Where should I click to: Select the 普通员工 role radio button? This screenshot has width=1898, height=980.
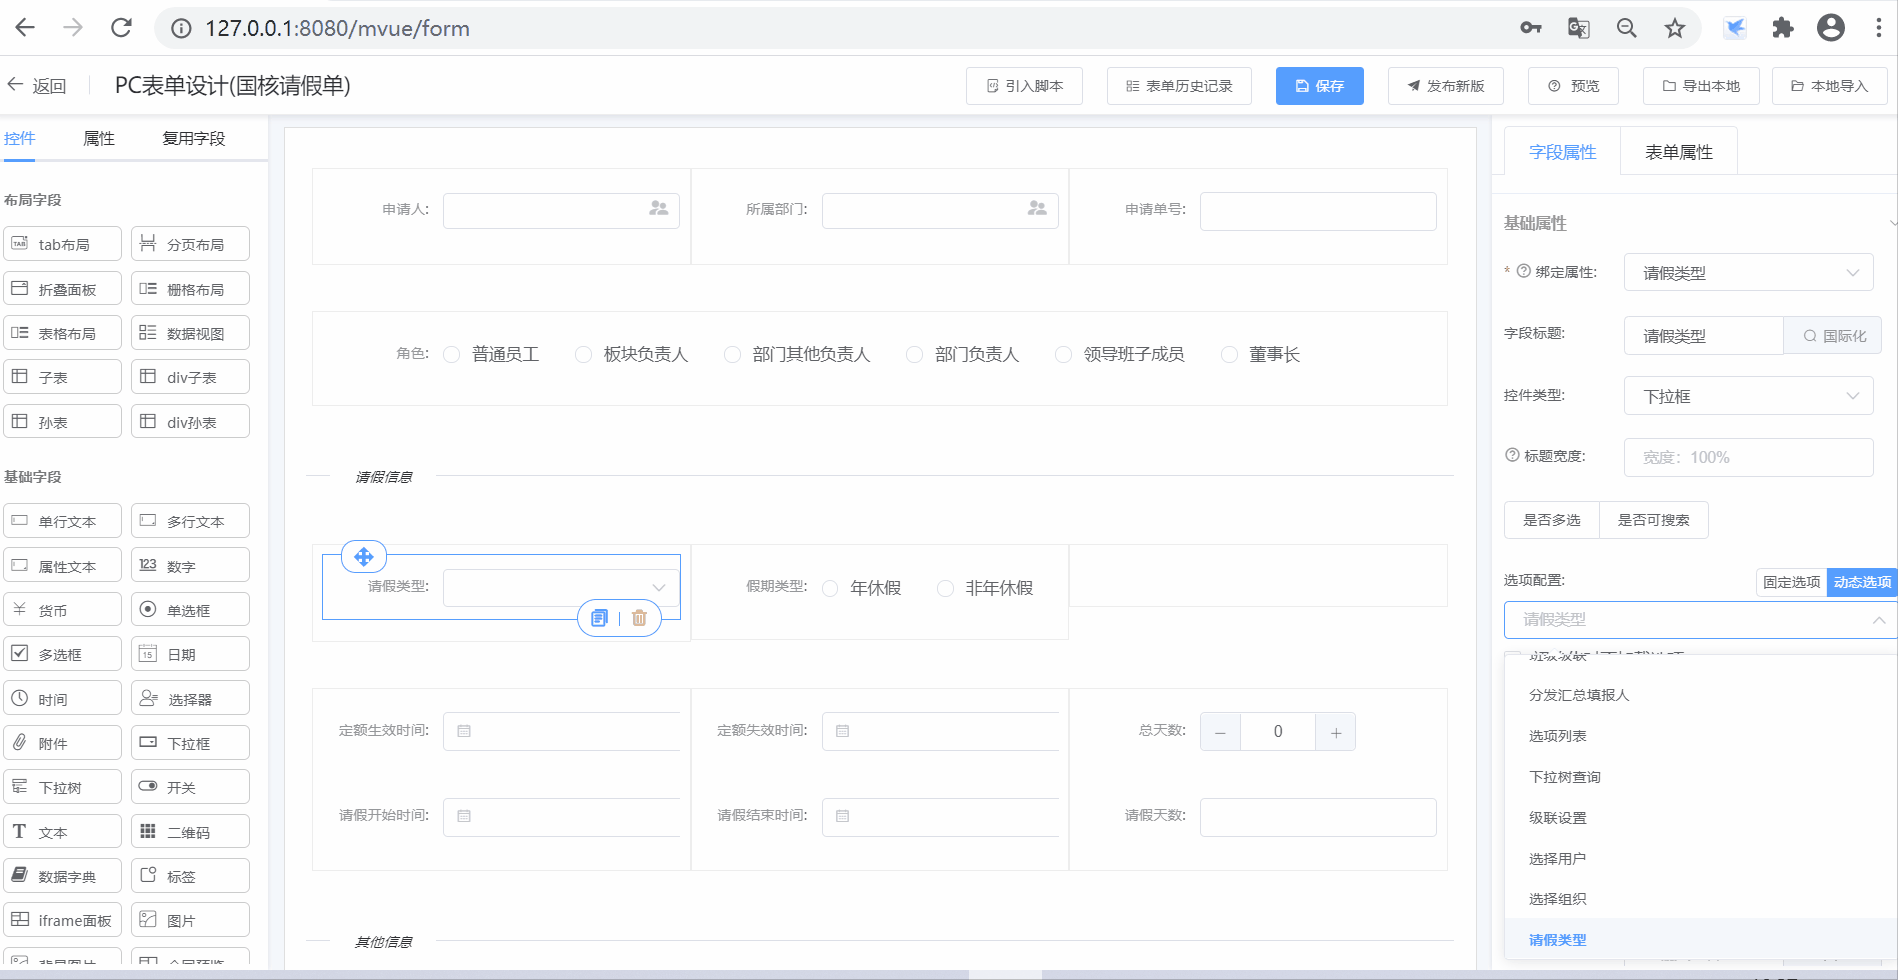click(x=452, y=355)
